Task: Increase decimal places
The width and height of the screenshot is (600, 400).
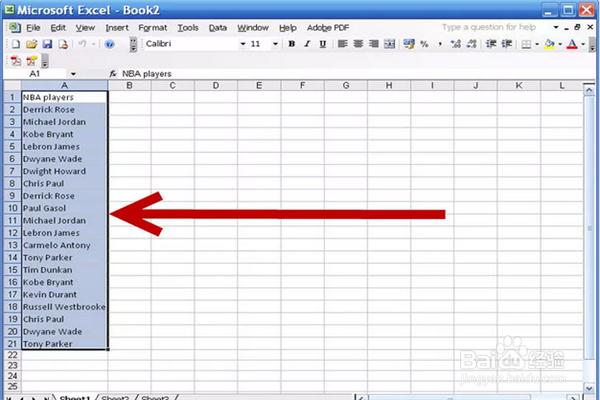Action: (456, 44)
